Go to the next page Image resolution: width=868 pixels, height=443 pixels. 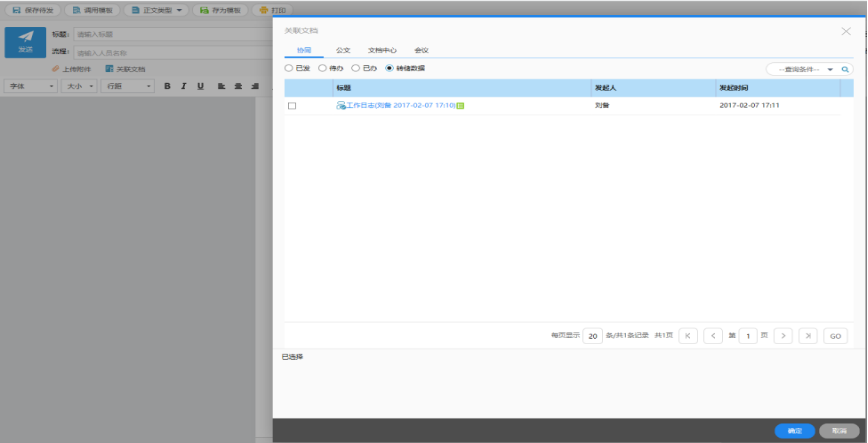tap(784, 336)
